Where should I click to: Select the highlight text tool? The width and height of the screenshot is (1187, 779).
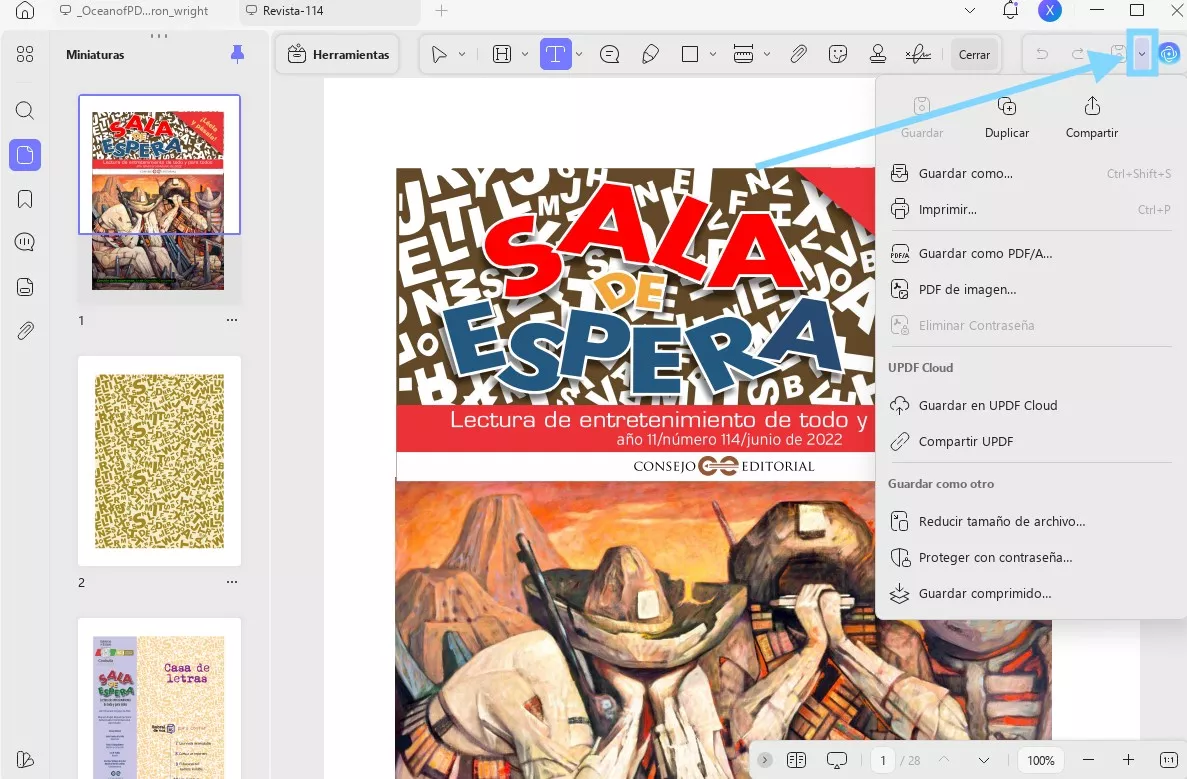[502, 55]
